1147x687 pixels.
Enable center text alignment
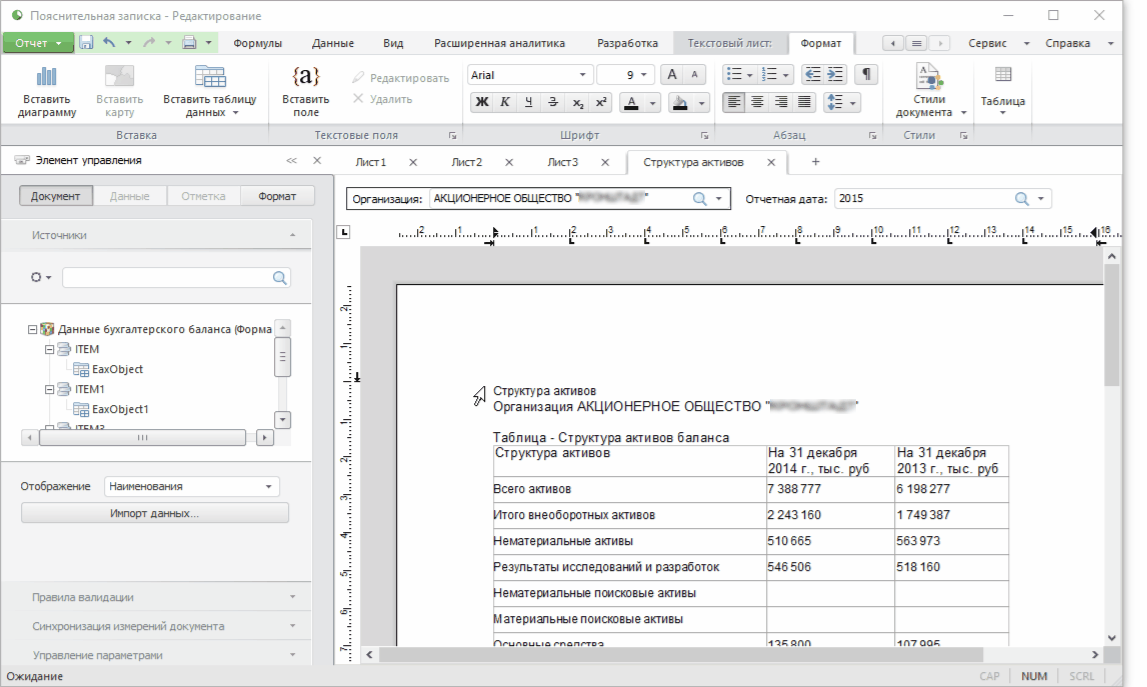coord(758,102)
